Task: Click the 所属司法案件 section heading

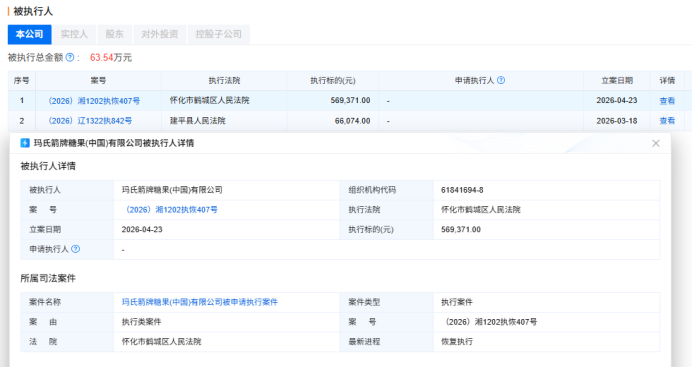Action: tap(48, 278)
